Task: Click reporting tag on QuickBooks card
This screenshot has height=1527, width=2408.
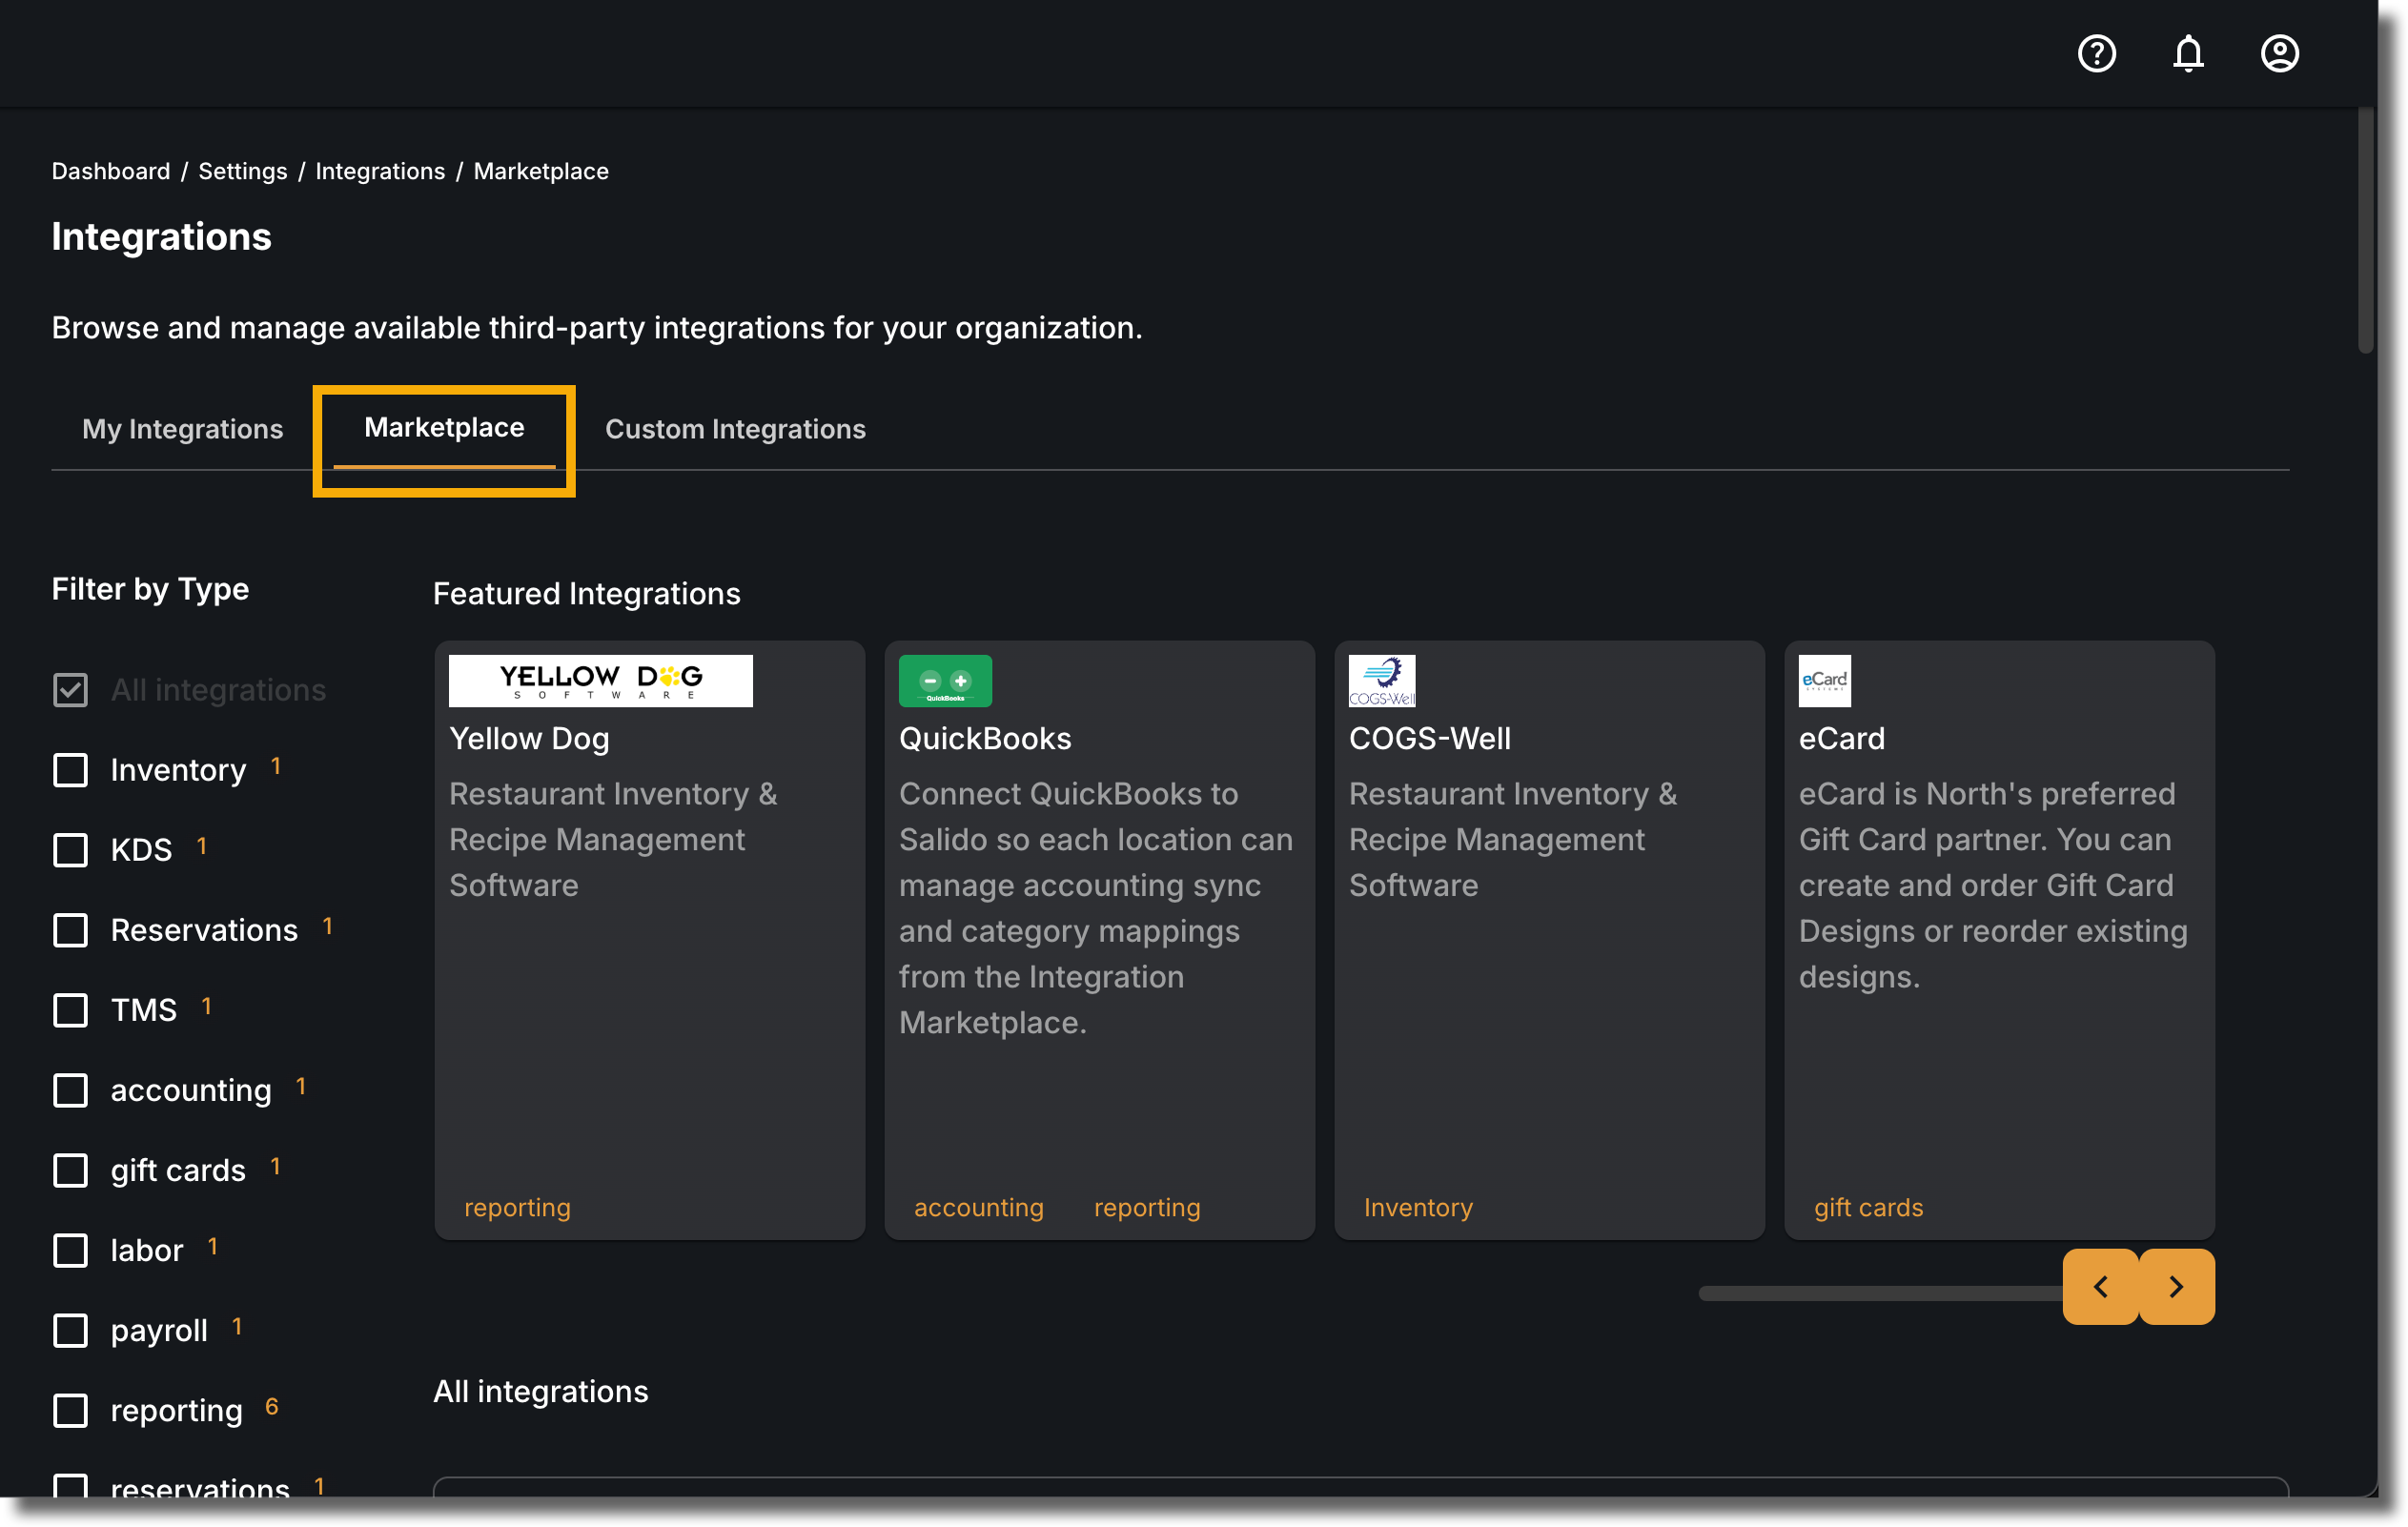Action: coord(1147,1207)
